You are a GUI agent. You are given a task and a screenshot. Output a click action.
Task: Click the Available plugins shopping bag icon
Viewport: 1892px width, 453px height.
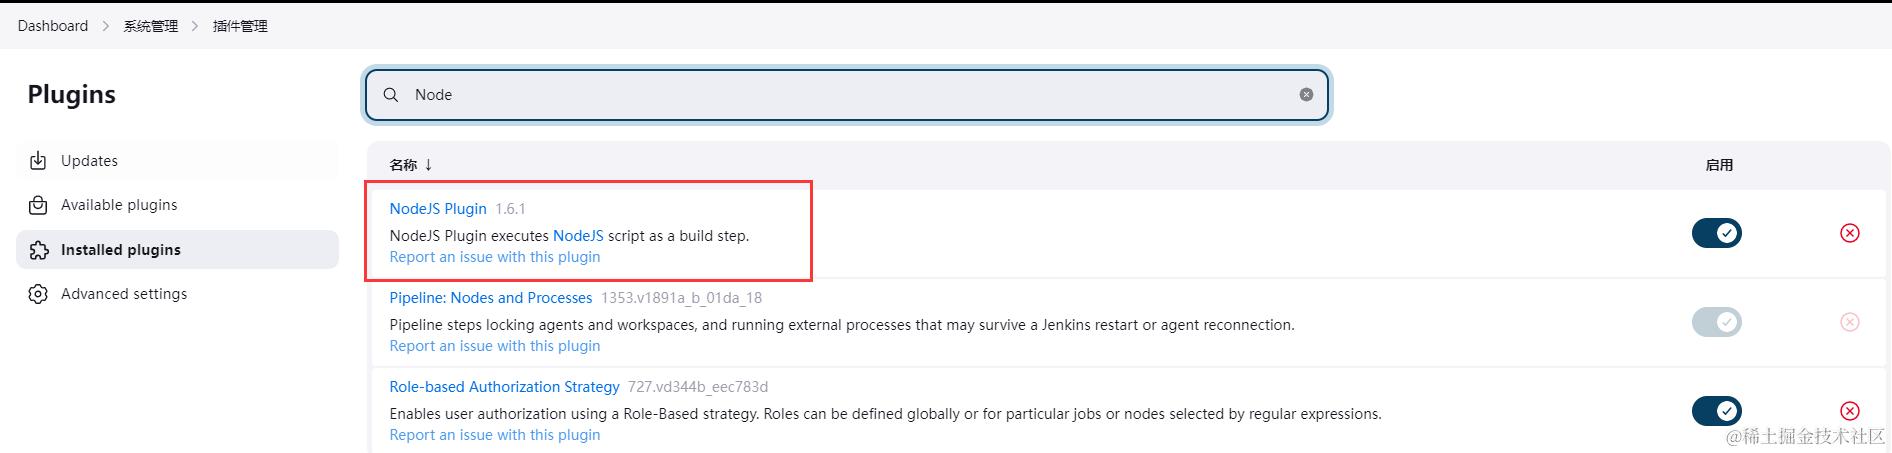38,205
